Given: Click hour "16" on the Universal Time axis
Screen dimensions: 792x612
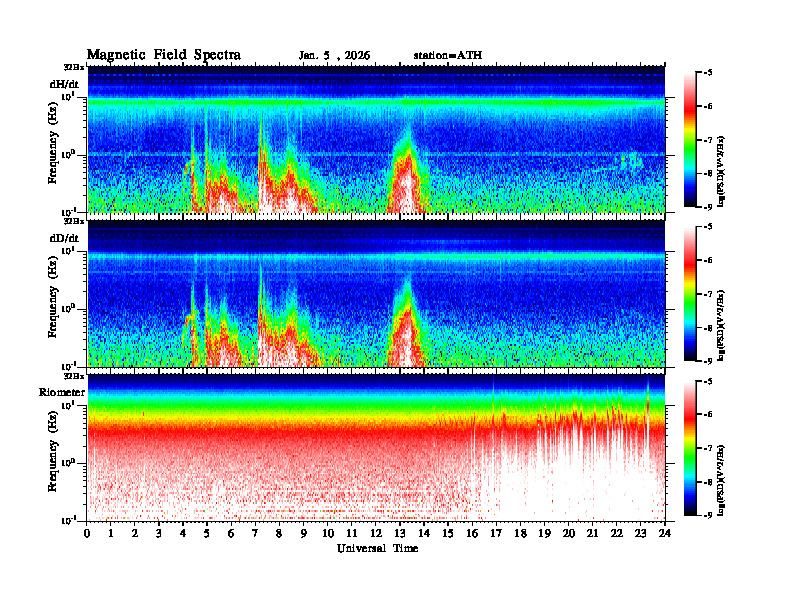Looking at the screenshot, I should pyautogui.click(x=472, y=534).
